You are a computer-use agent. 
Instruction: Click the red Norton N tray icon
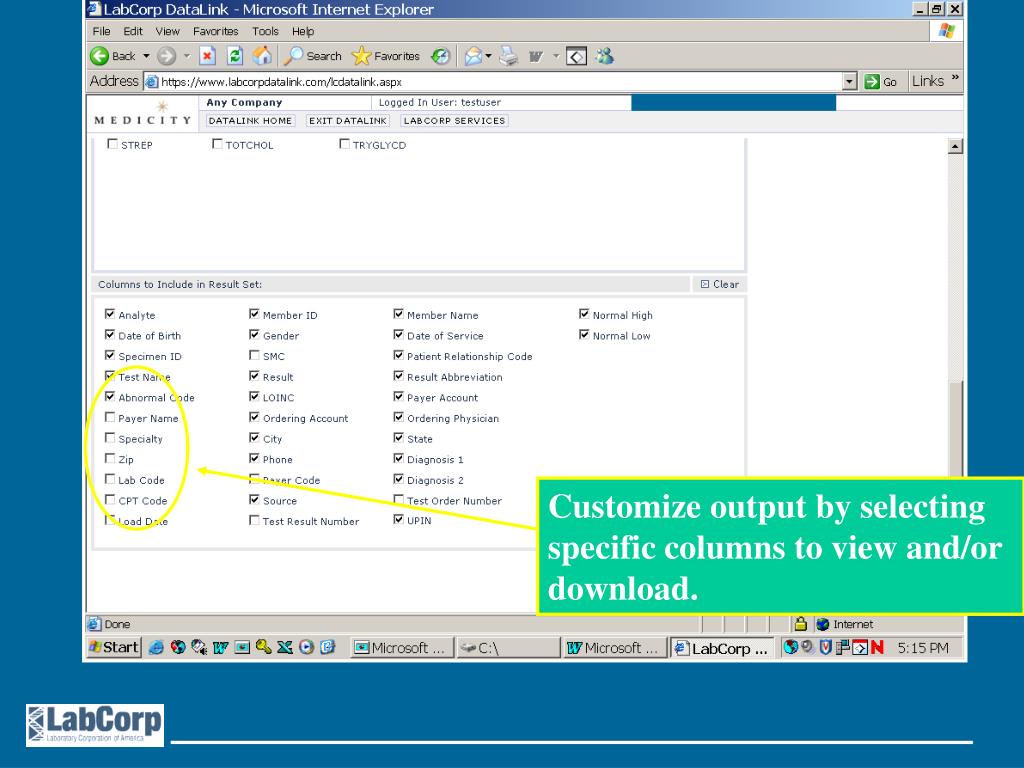pyautogui.click(x=877, y=647)
